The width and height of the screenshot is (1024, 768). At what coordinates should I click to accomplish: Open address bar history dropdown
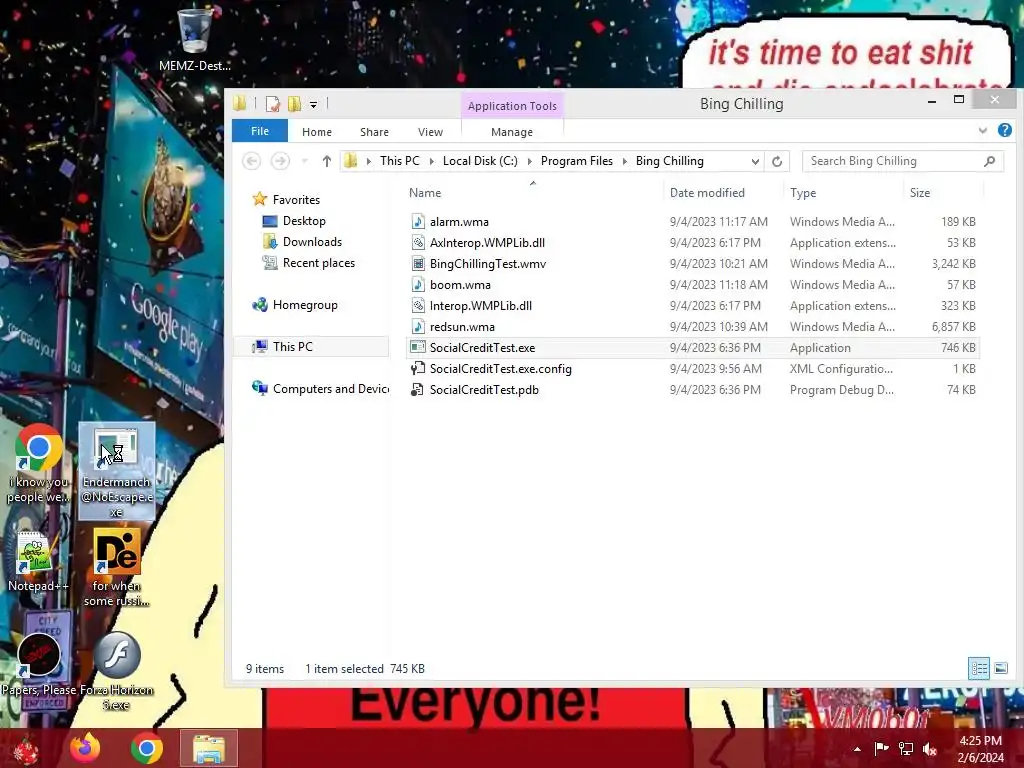tap(755, 161)
